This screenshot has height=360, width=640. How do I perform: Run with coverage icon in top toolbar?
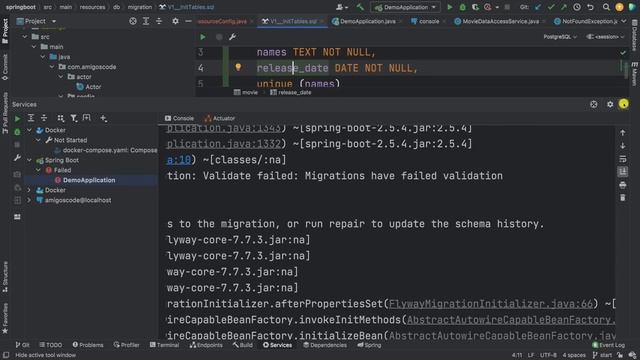[475, 7]
